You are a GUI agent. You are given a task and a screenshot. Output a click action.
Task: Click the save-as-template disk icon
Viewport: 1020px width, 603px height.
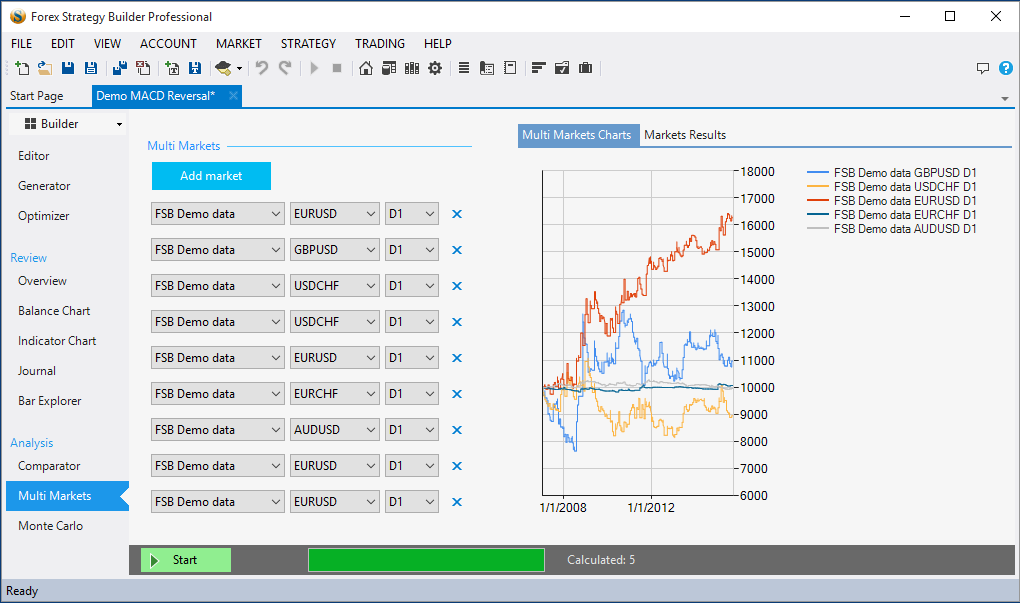pyautogui.click(x=195, y=68)
